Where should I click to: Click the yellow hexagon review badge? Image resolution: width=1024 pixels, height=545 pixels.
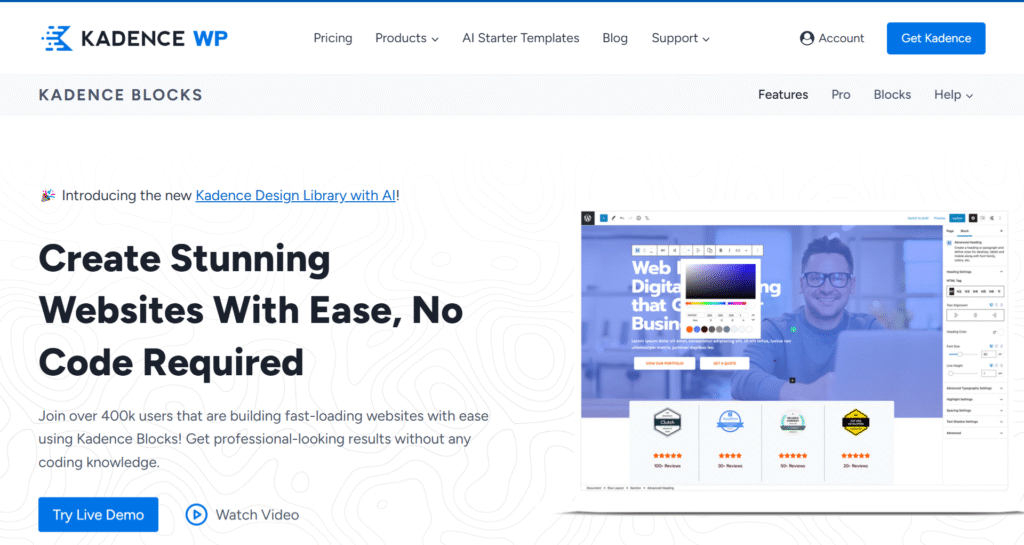point(854,422)
